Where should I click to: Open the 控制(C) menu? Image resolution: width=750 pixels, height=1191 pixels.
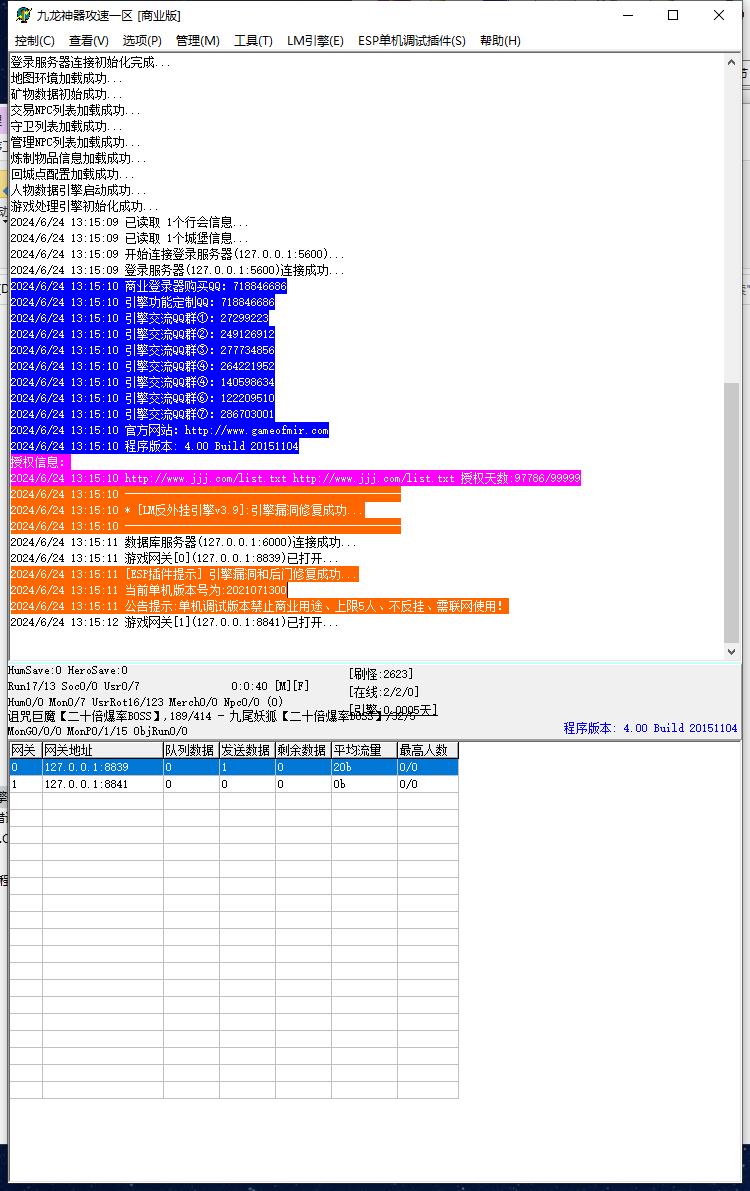[34, 41]
